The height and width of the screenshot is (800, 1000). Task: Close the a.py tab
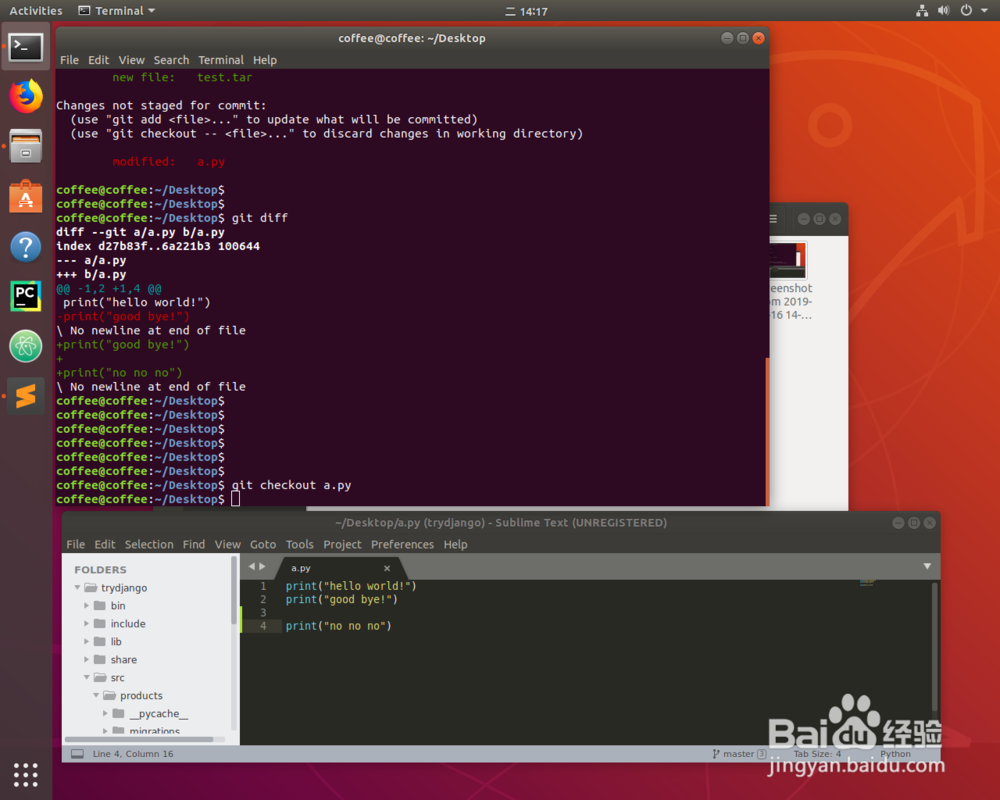tap(386, 568)
